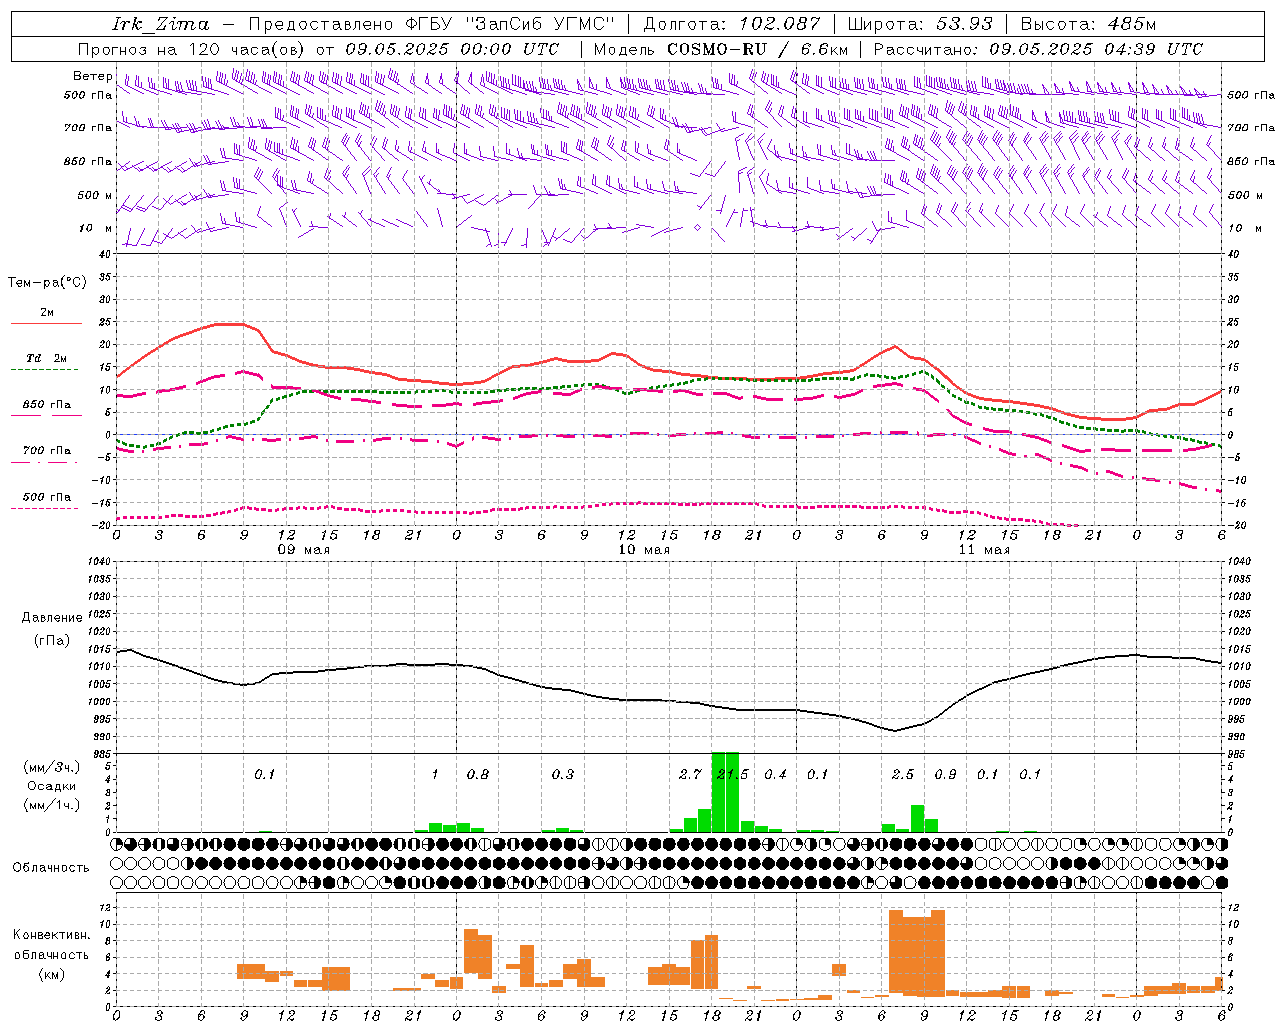This screenshot has height=1024, width=1280.
Task: Click the '(км)' convective cloud unit label
Action: coord(51,974)
